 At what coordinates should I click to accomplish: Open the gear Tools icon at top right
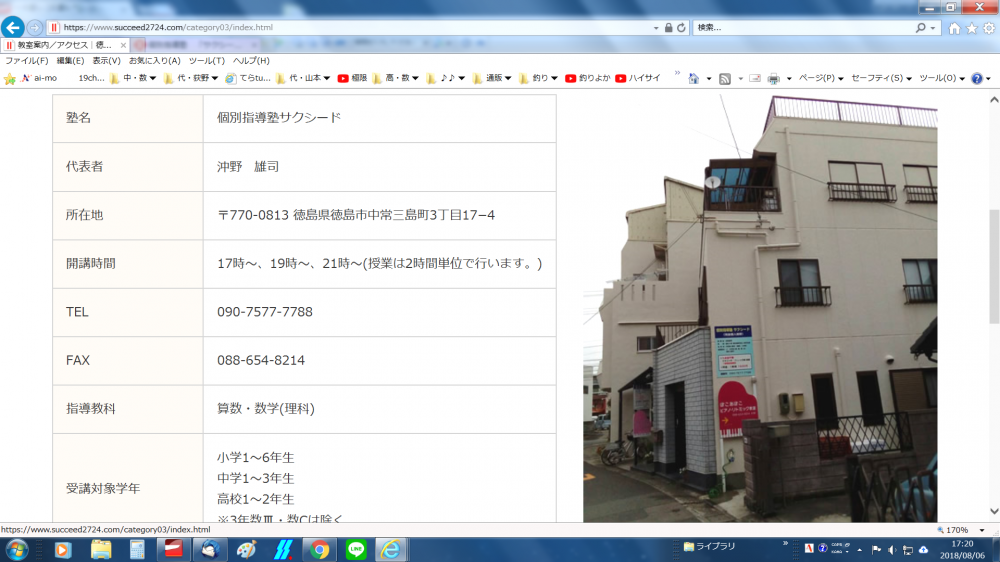tap(989, 28)
